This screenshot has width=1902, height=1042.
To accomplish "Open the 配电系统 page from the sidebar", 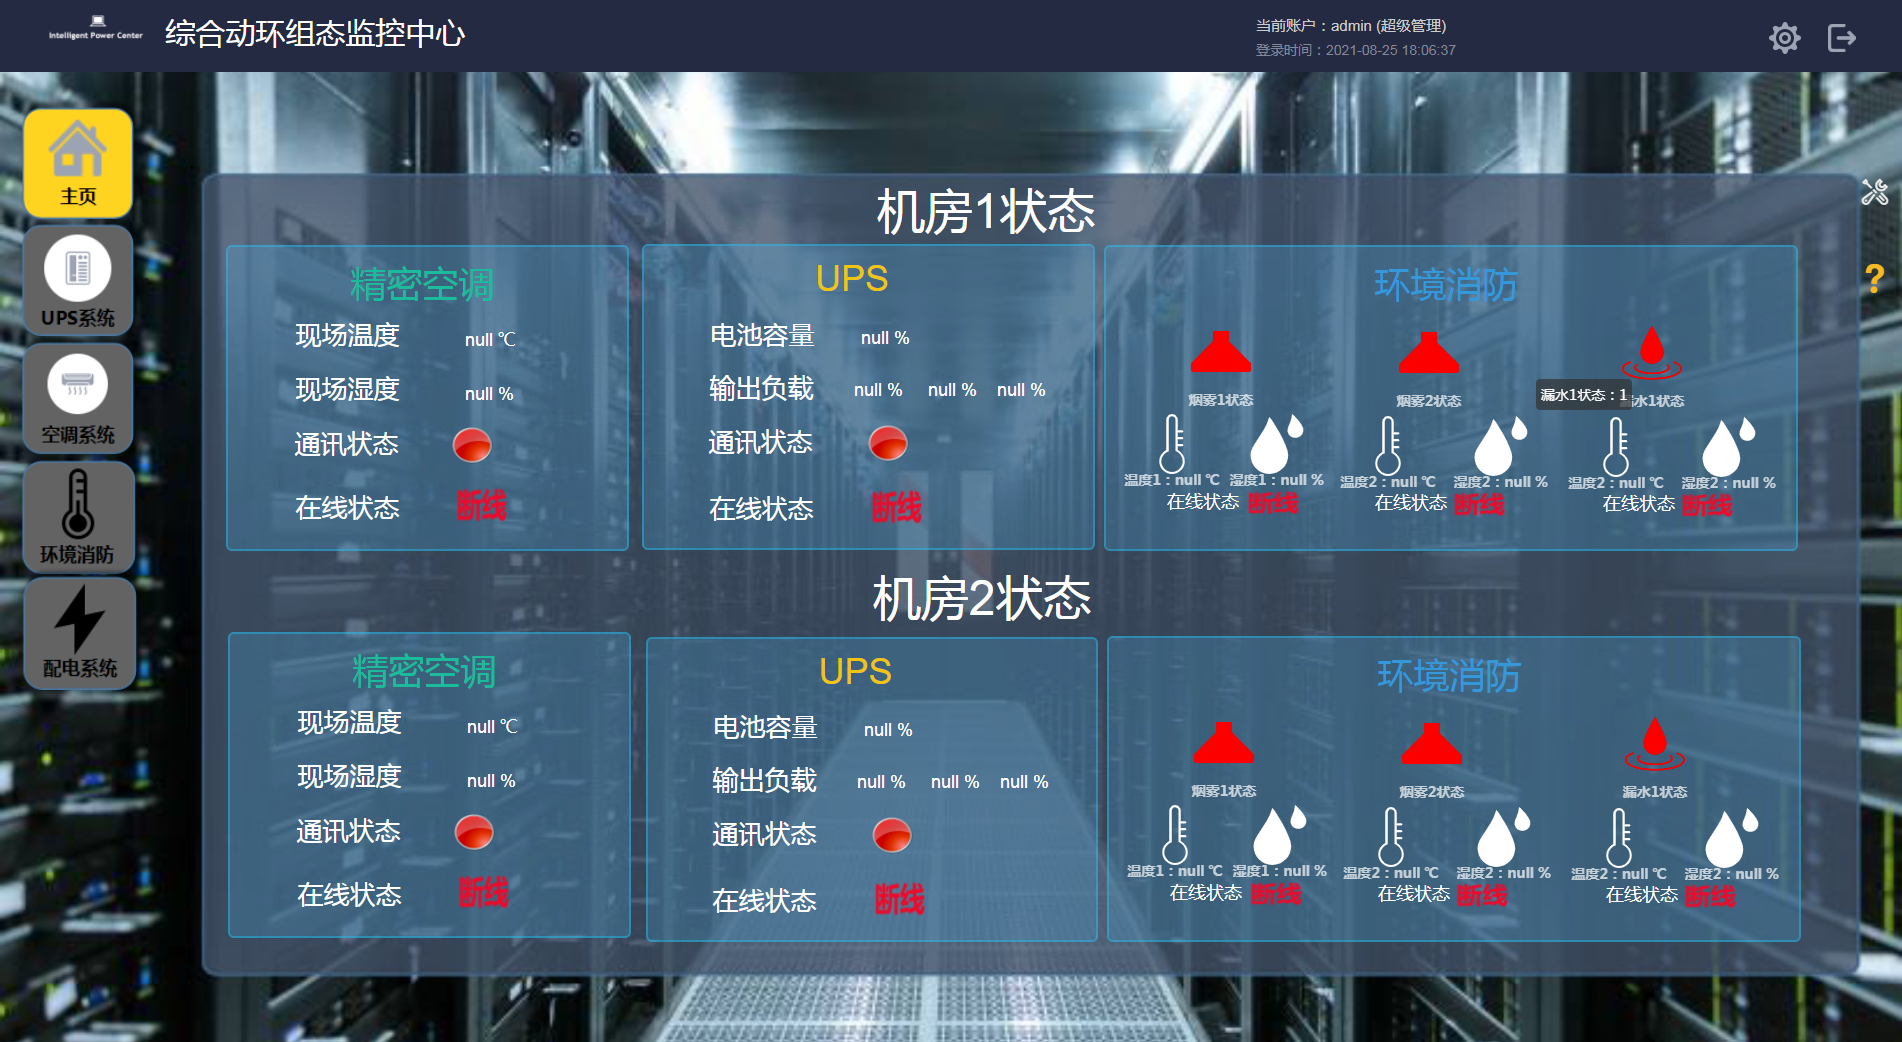I will point(78,633).
